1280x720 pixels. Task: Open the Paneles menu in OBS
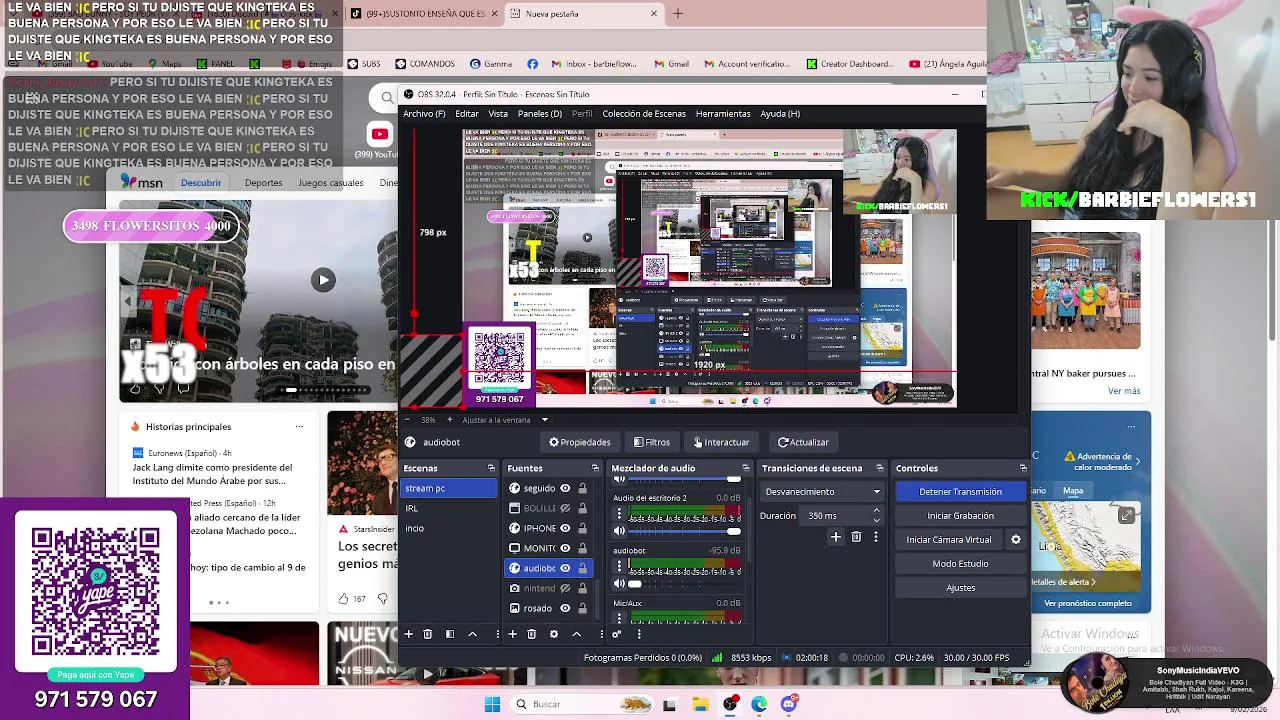pyautogui.click(x=539, y=114)
